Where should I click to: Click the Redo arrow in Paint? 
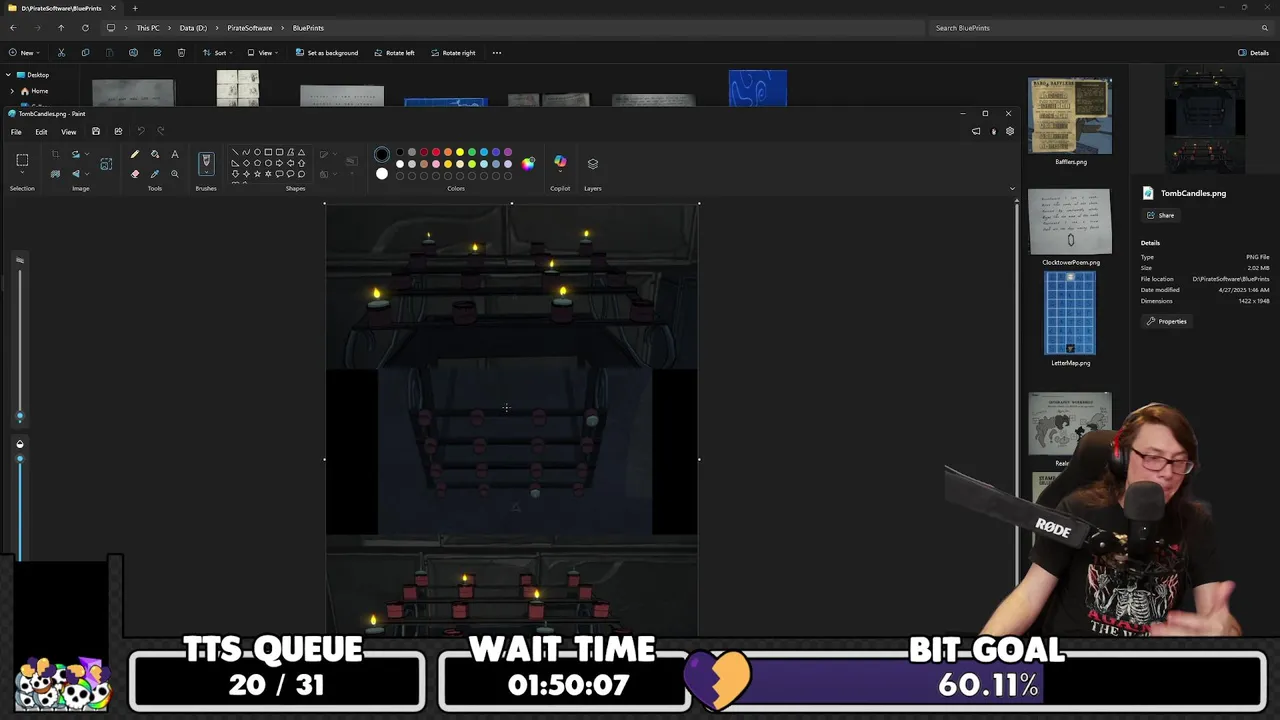(x=162, y=131)
